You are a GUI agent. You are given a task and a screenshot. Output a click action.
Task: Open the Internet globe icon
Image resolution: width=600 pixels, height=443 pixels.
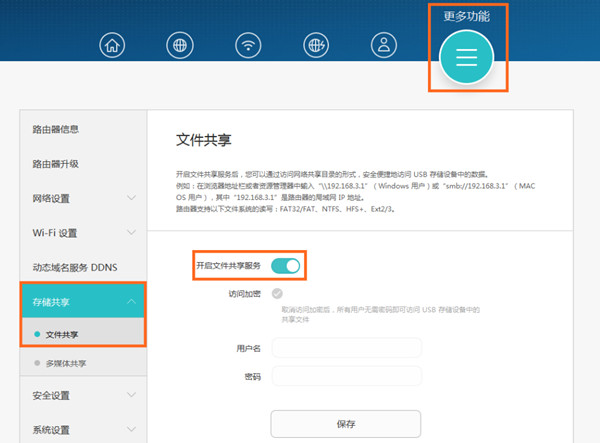tap(180, 45)
